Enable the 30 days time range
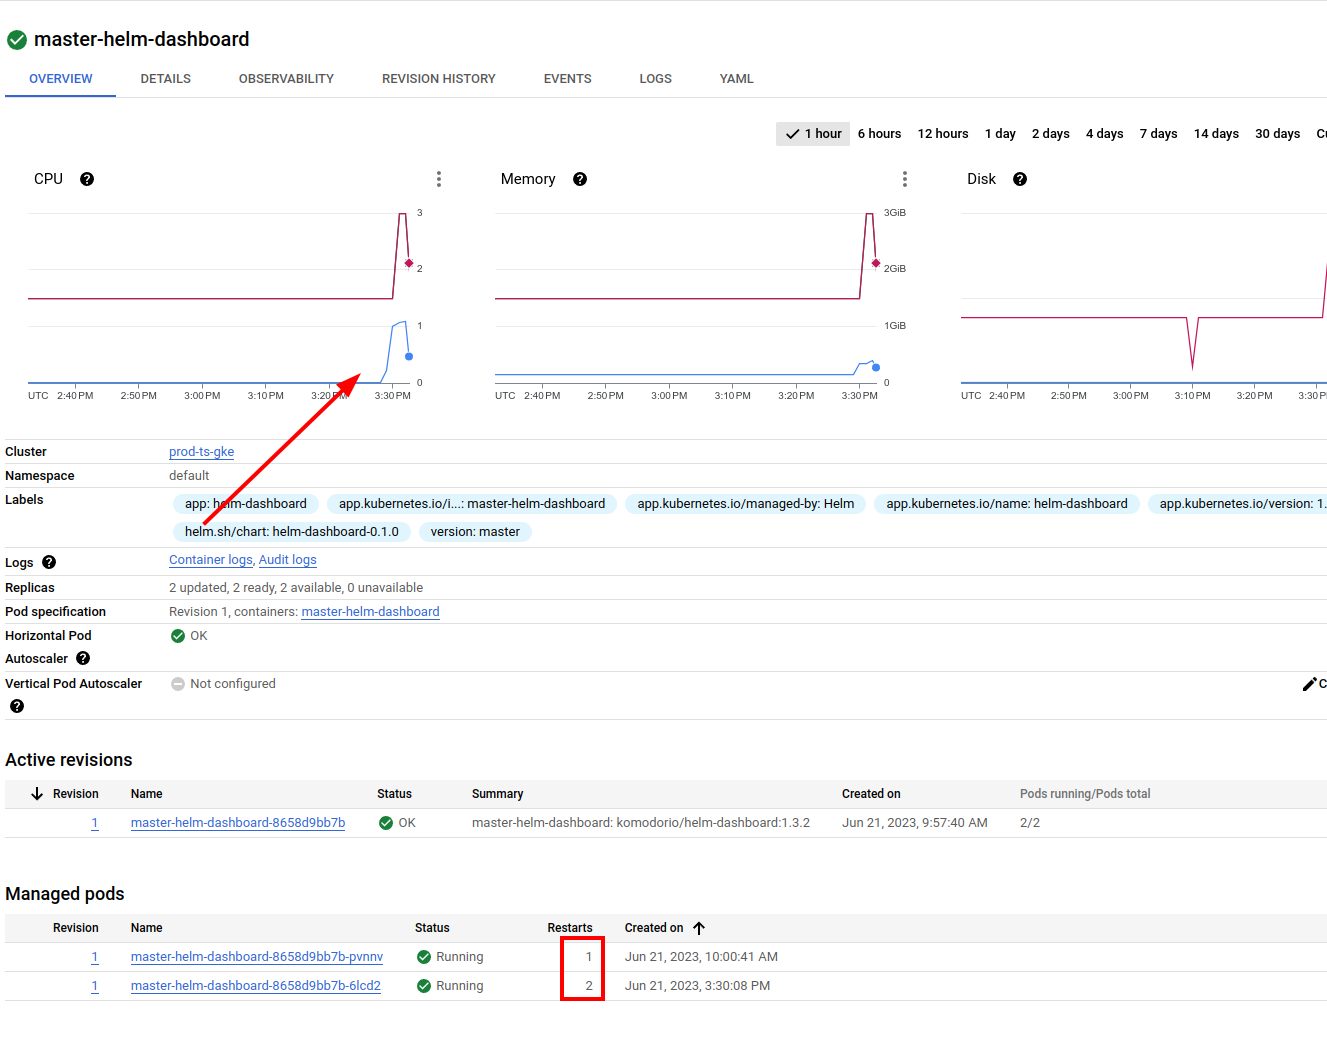This screenshot has width=1327, height=1053. [1277, 133]
